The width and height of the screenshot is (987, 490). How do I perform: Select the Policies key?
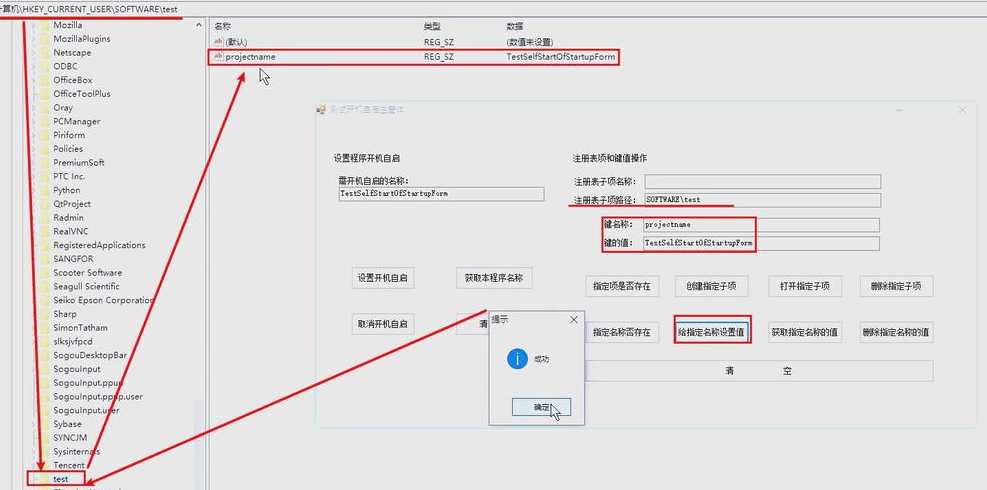coord(68,149)
